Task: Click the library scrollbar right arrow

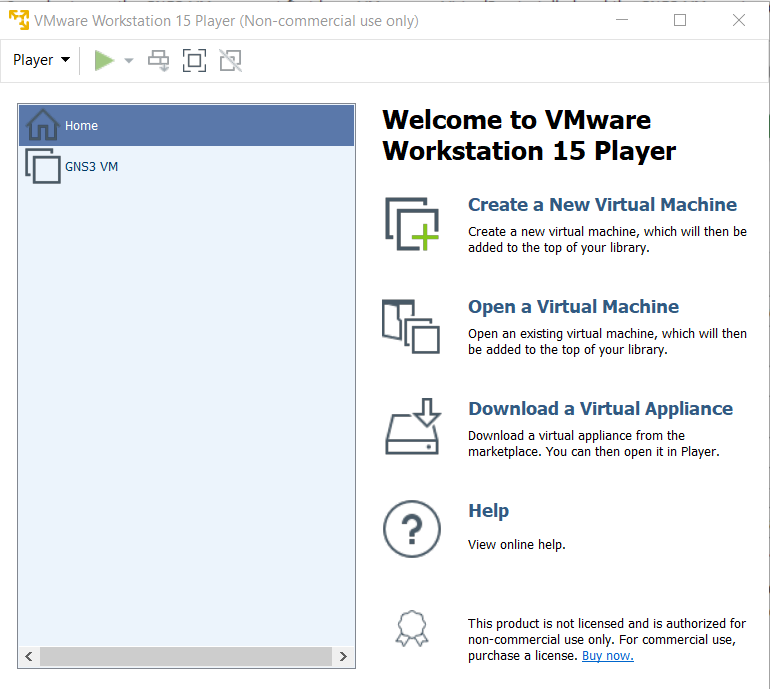Action: coord(343,657)
